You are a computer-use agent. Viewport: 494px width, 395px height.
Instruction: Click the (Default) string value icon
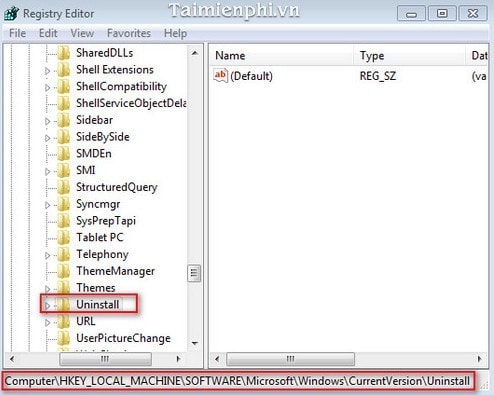point(220,75)
